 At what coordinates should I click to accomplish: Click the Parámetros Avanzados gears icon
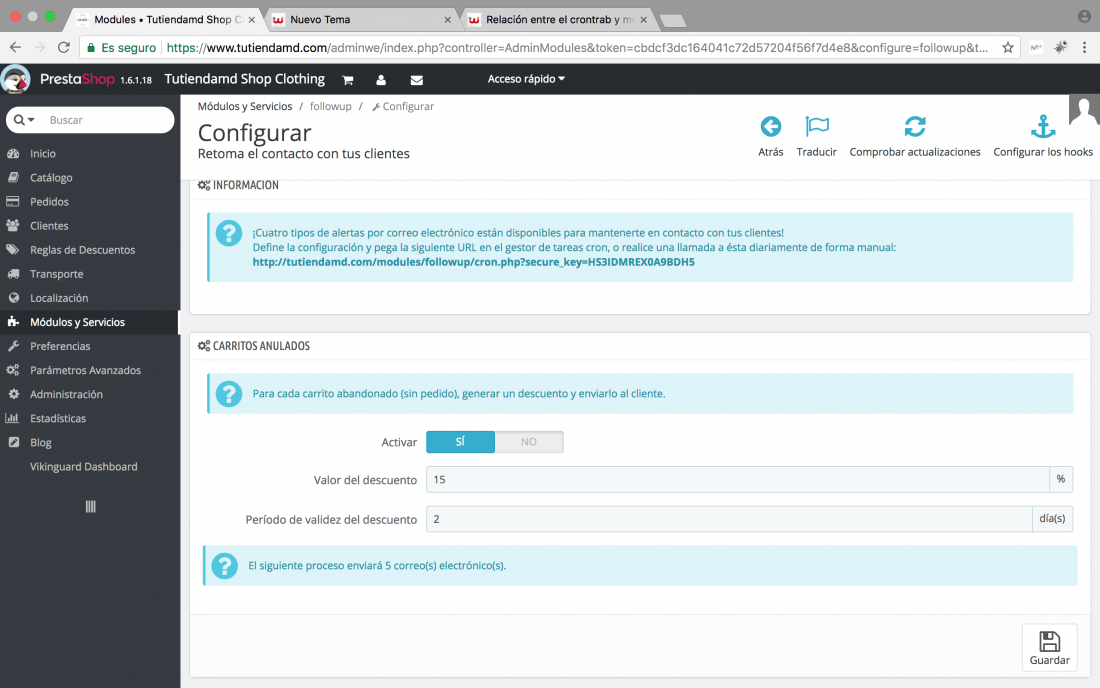tap(13, 370)
